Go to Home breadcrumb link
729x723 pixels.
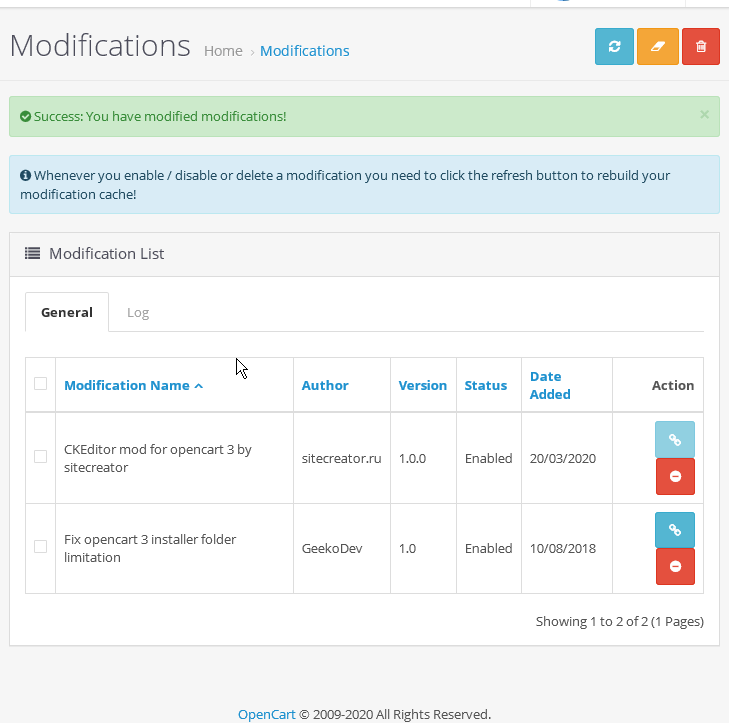[x=223, y=51]
